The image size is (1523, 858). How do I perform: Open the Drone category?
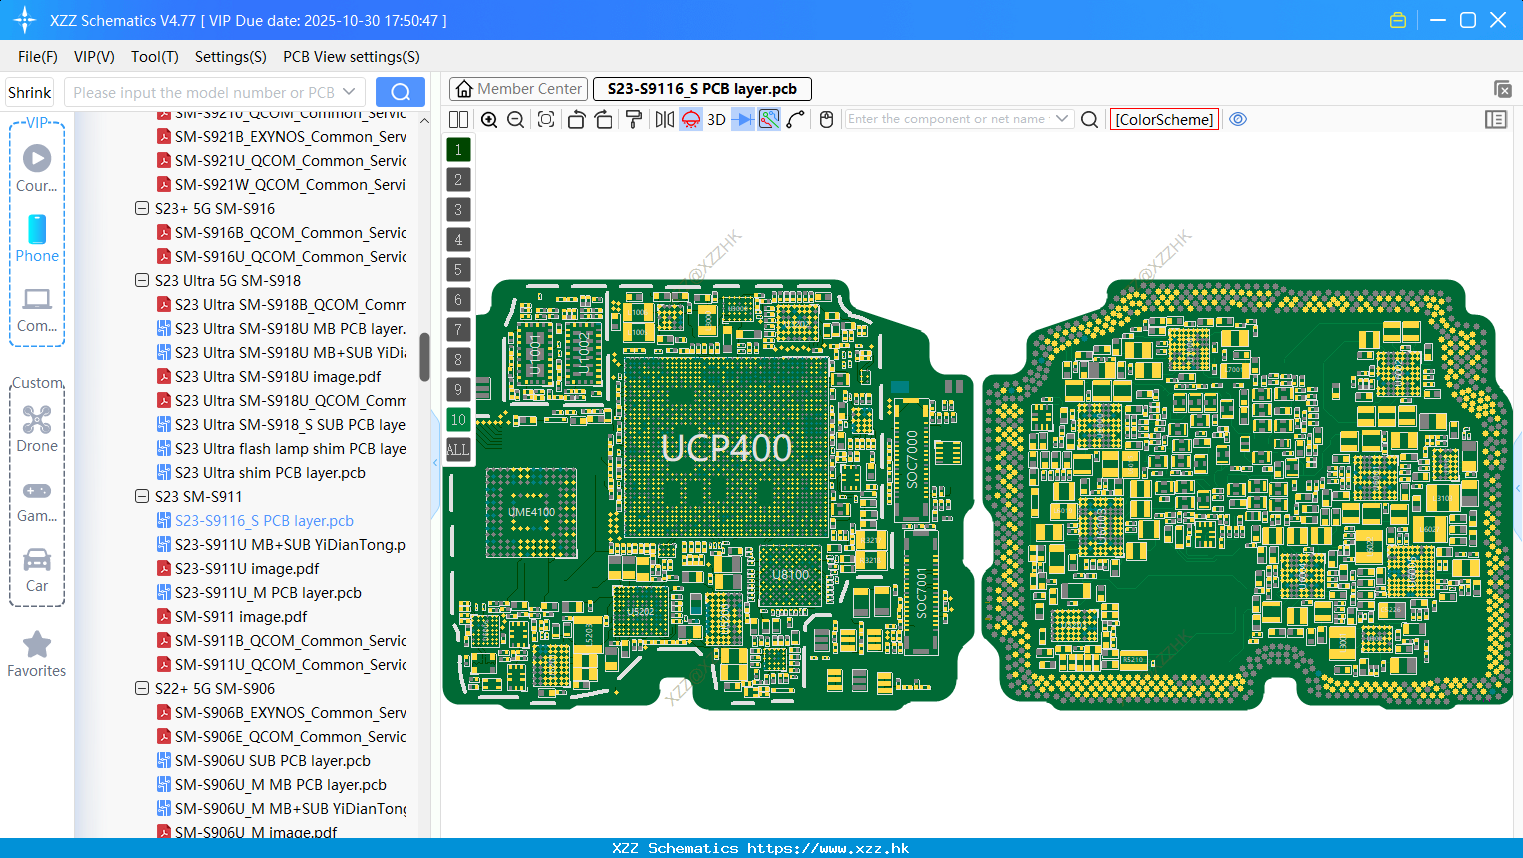[x=37, y=428]
